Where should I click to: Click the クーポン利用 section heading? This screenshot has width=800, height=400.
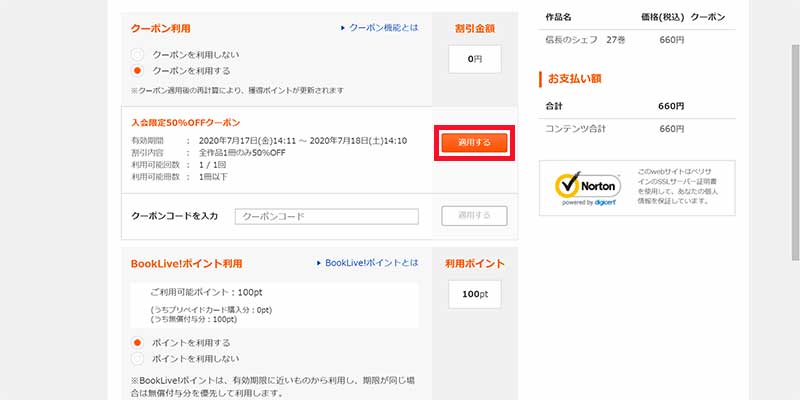pos(161,28)
